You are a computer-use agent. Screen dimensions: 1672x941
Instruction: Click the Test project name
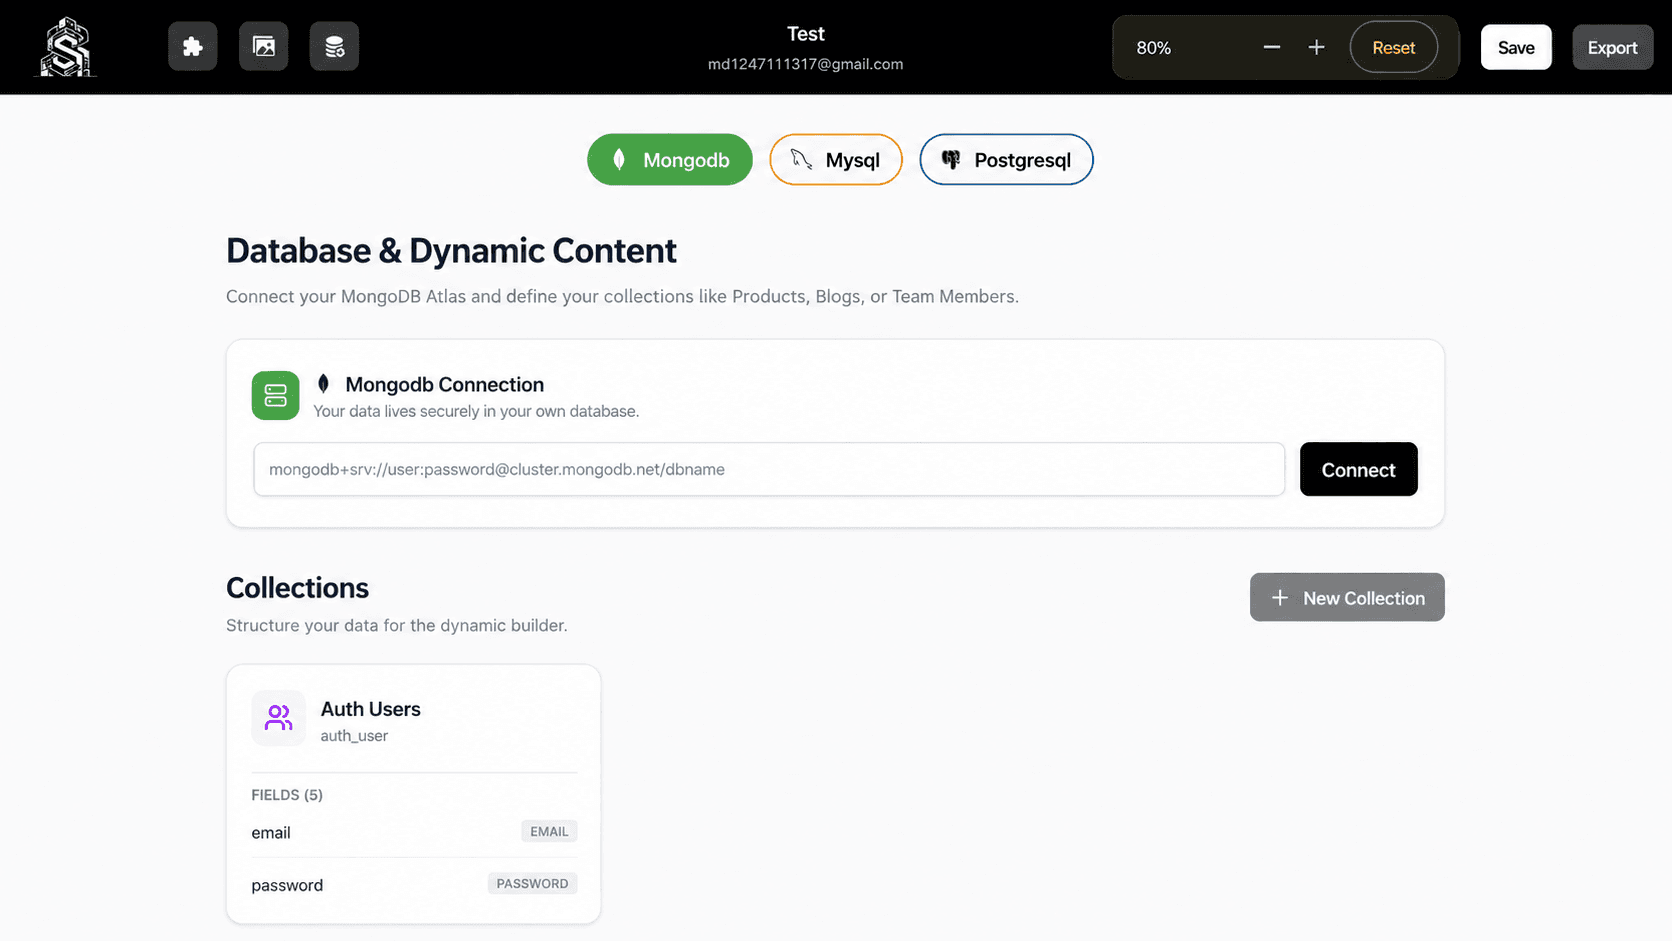point(806,34)
